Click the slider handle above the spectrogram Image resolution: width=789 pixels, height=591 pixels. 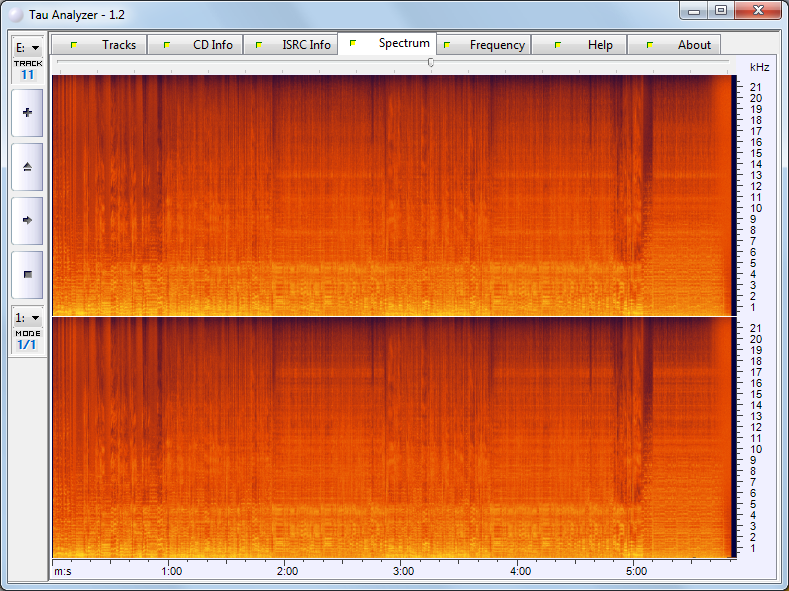(x=431, y=62)
